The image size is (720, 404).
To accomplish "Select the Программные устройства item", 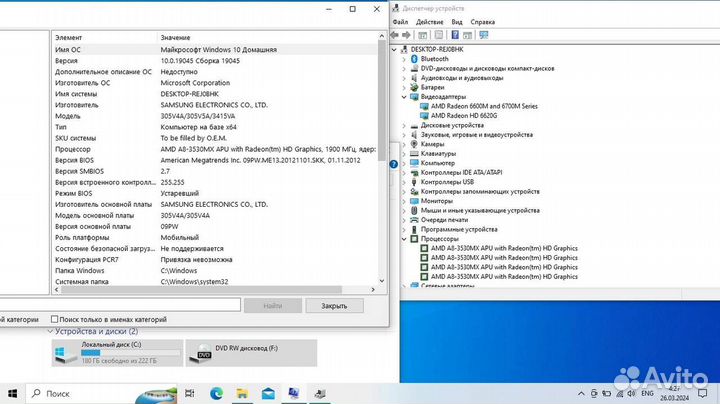I will (459, 230).
